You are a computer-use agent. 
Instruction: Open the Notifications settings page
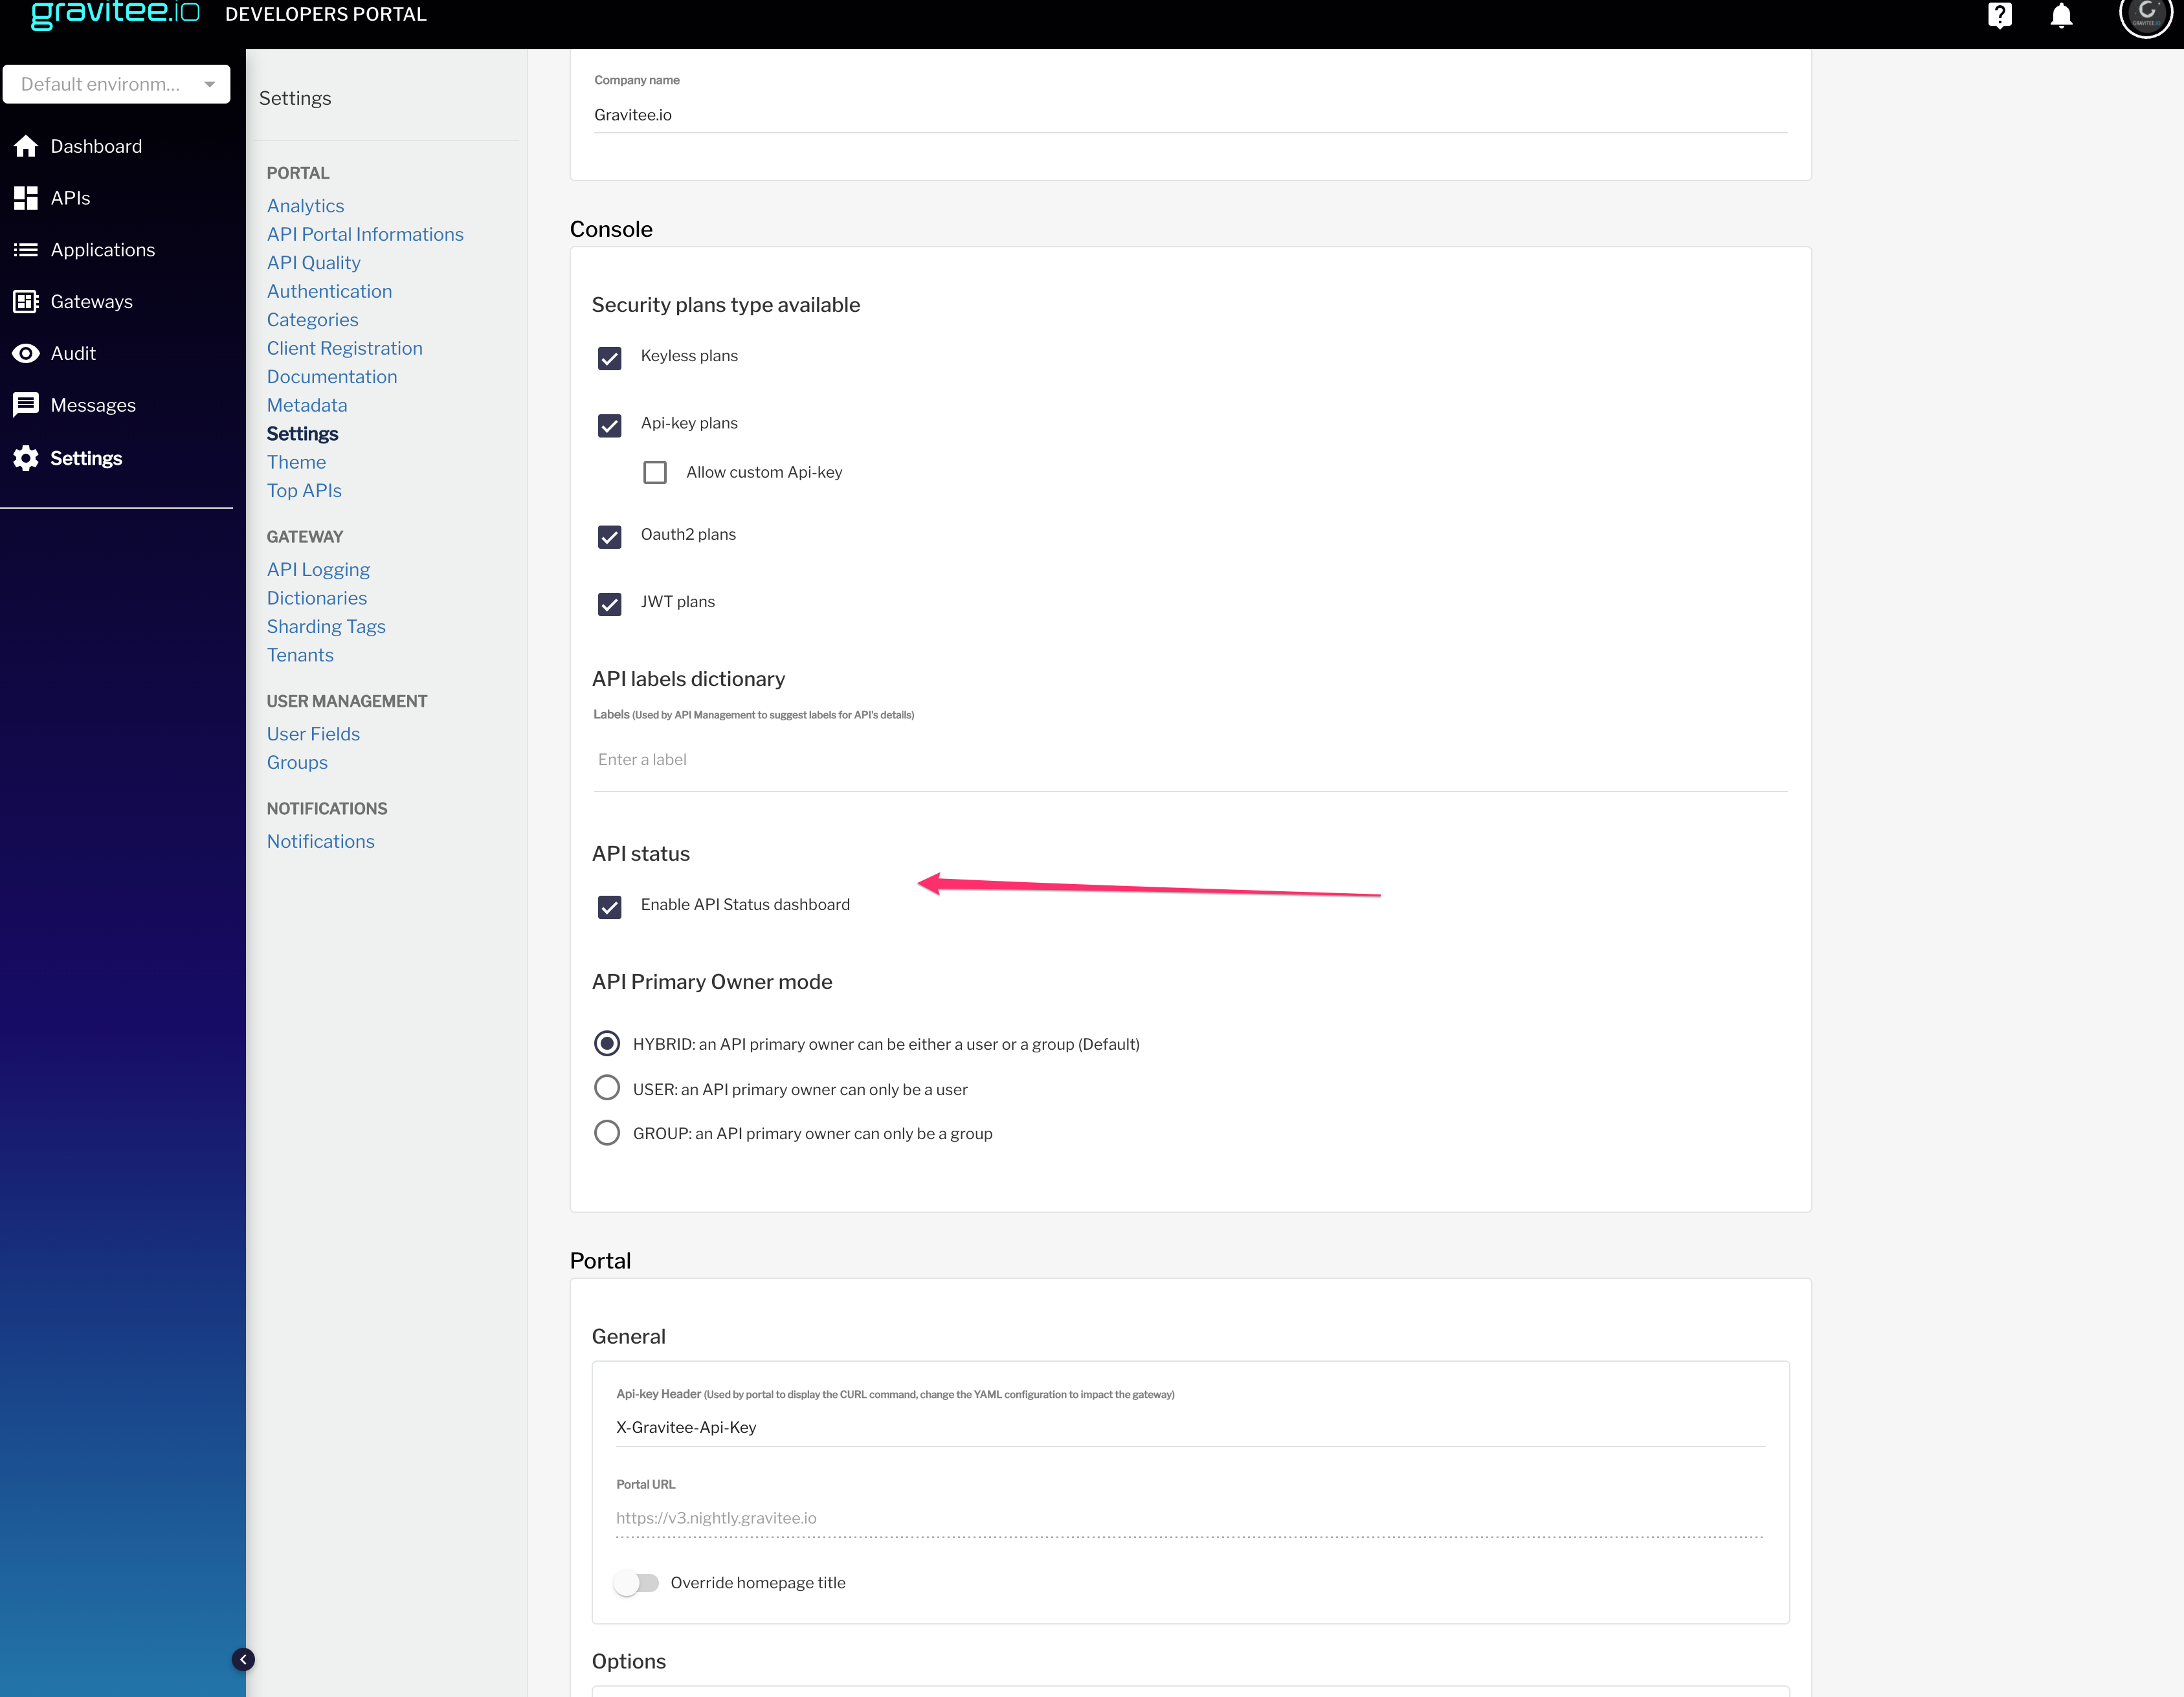pyautogui.click(x=320, y=841)
